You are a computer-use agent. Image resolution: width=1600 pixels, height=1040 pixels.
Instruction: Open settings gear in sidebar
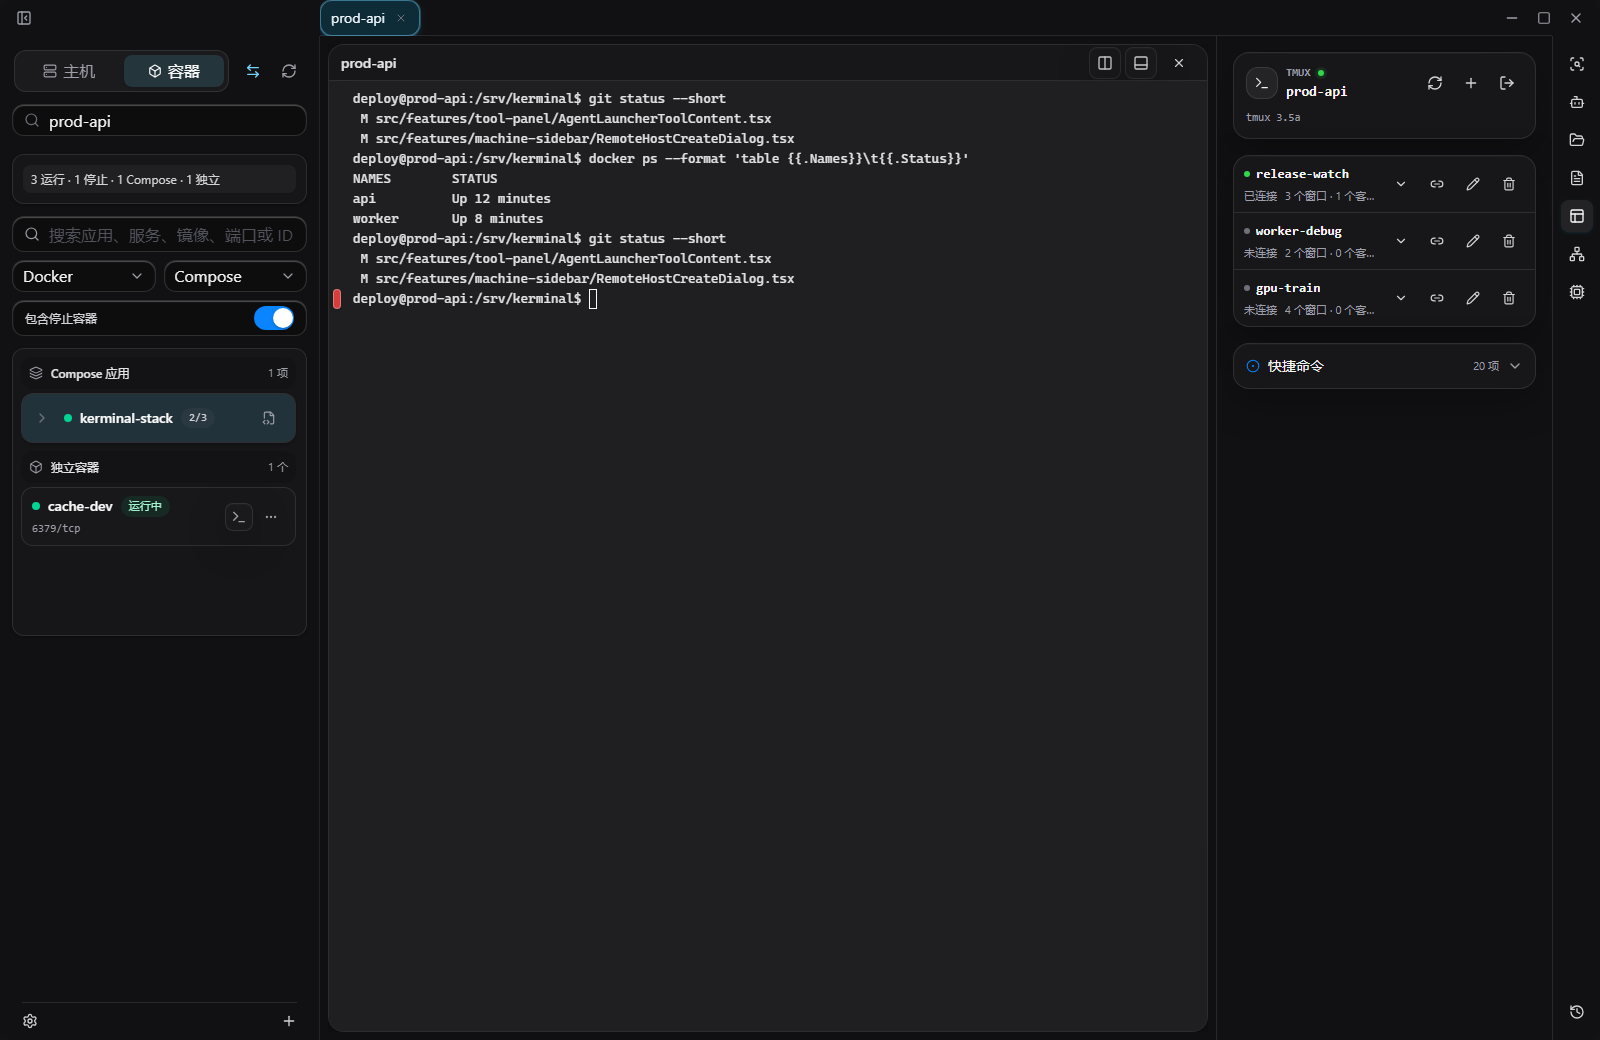tap(30, 1021)
